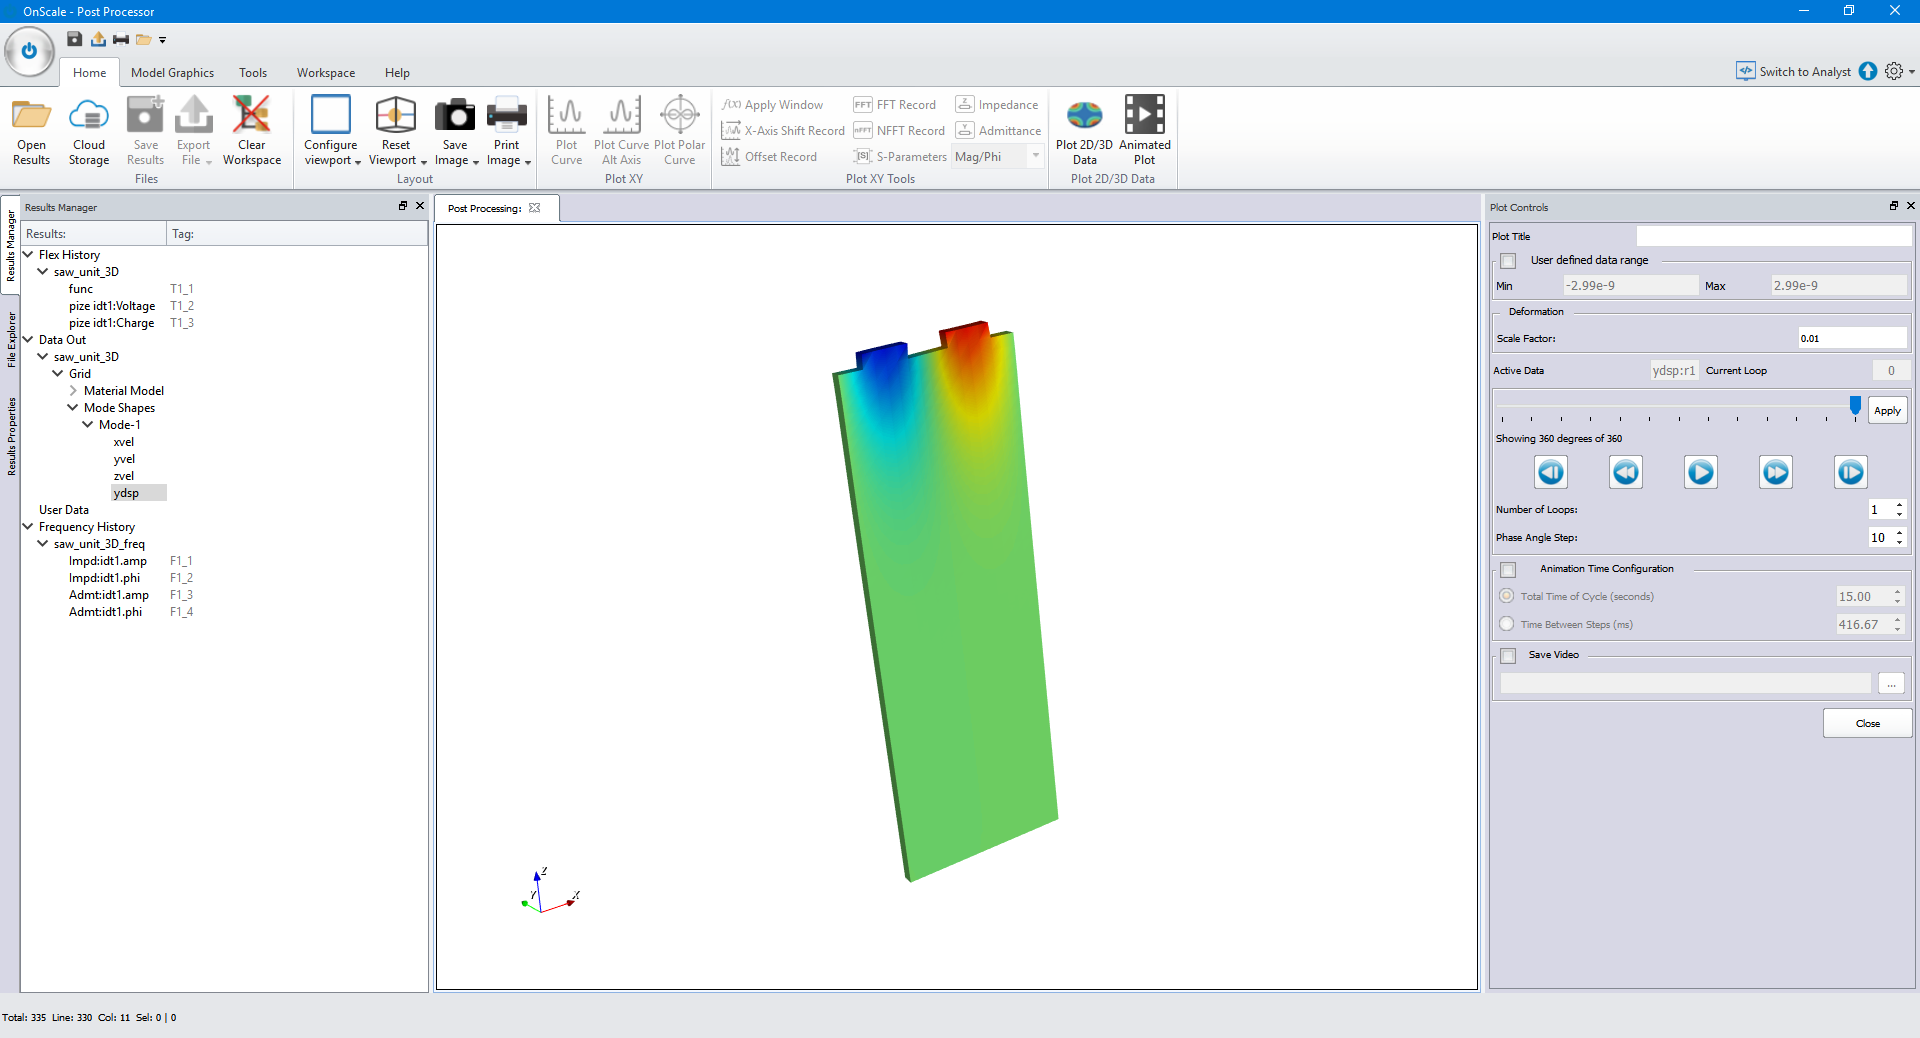Select the zvel tree item
This screenshot has width=1920, height=1038.
124,475
